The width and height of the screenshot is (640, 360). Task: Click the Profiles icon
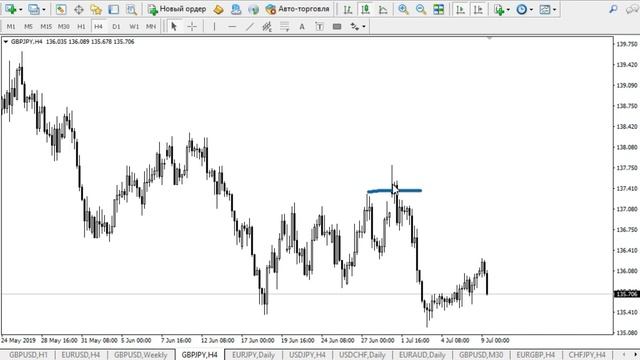[34, 9]
